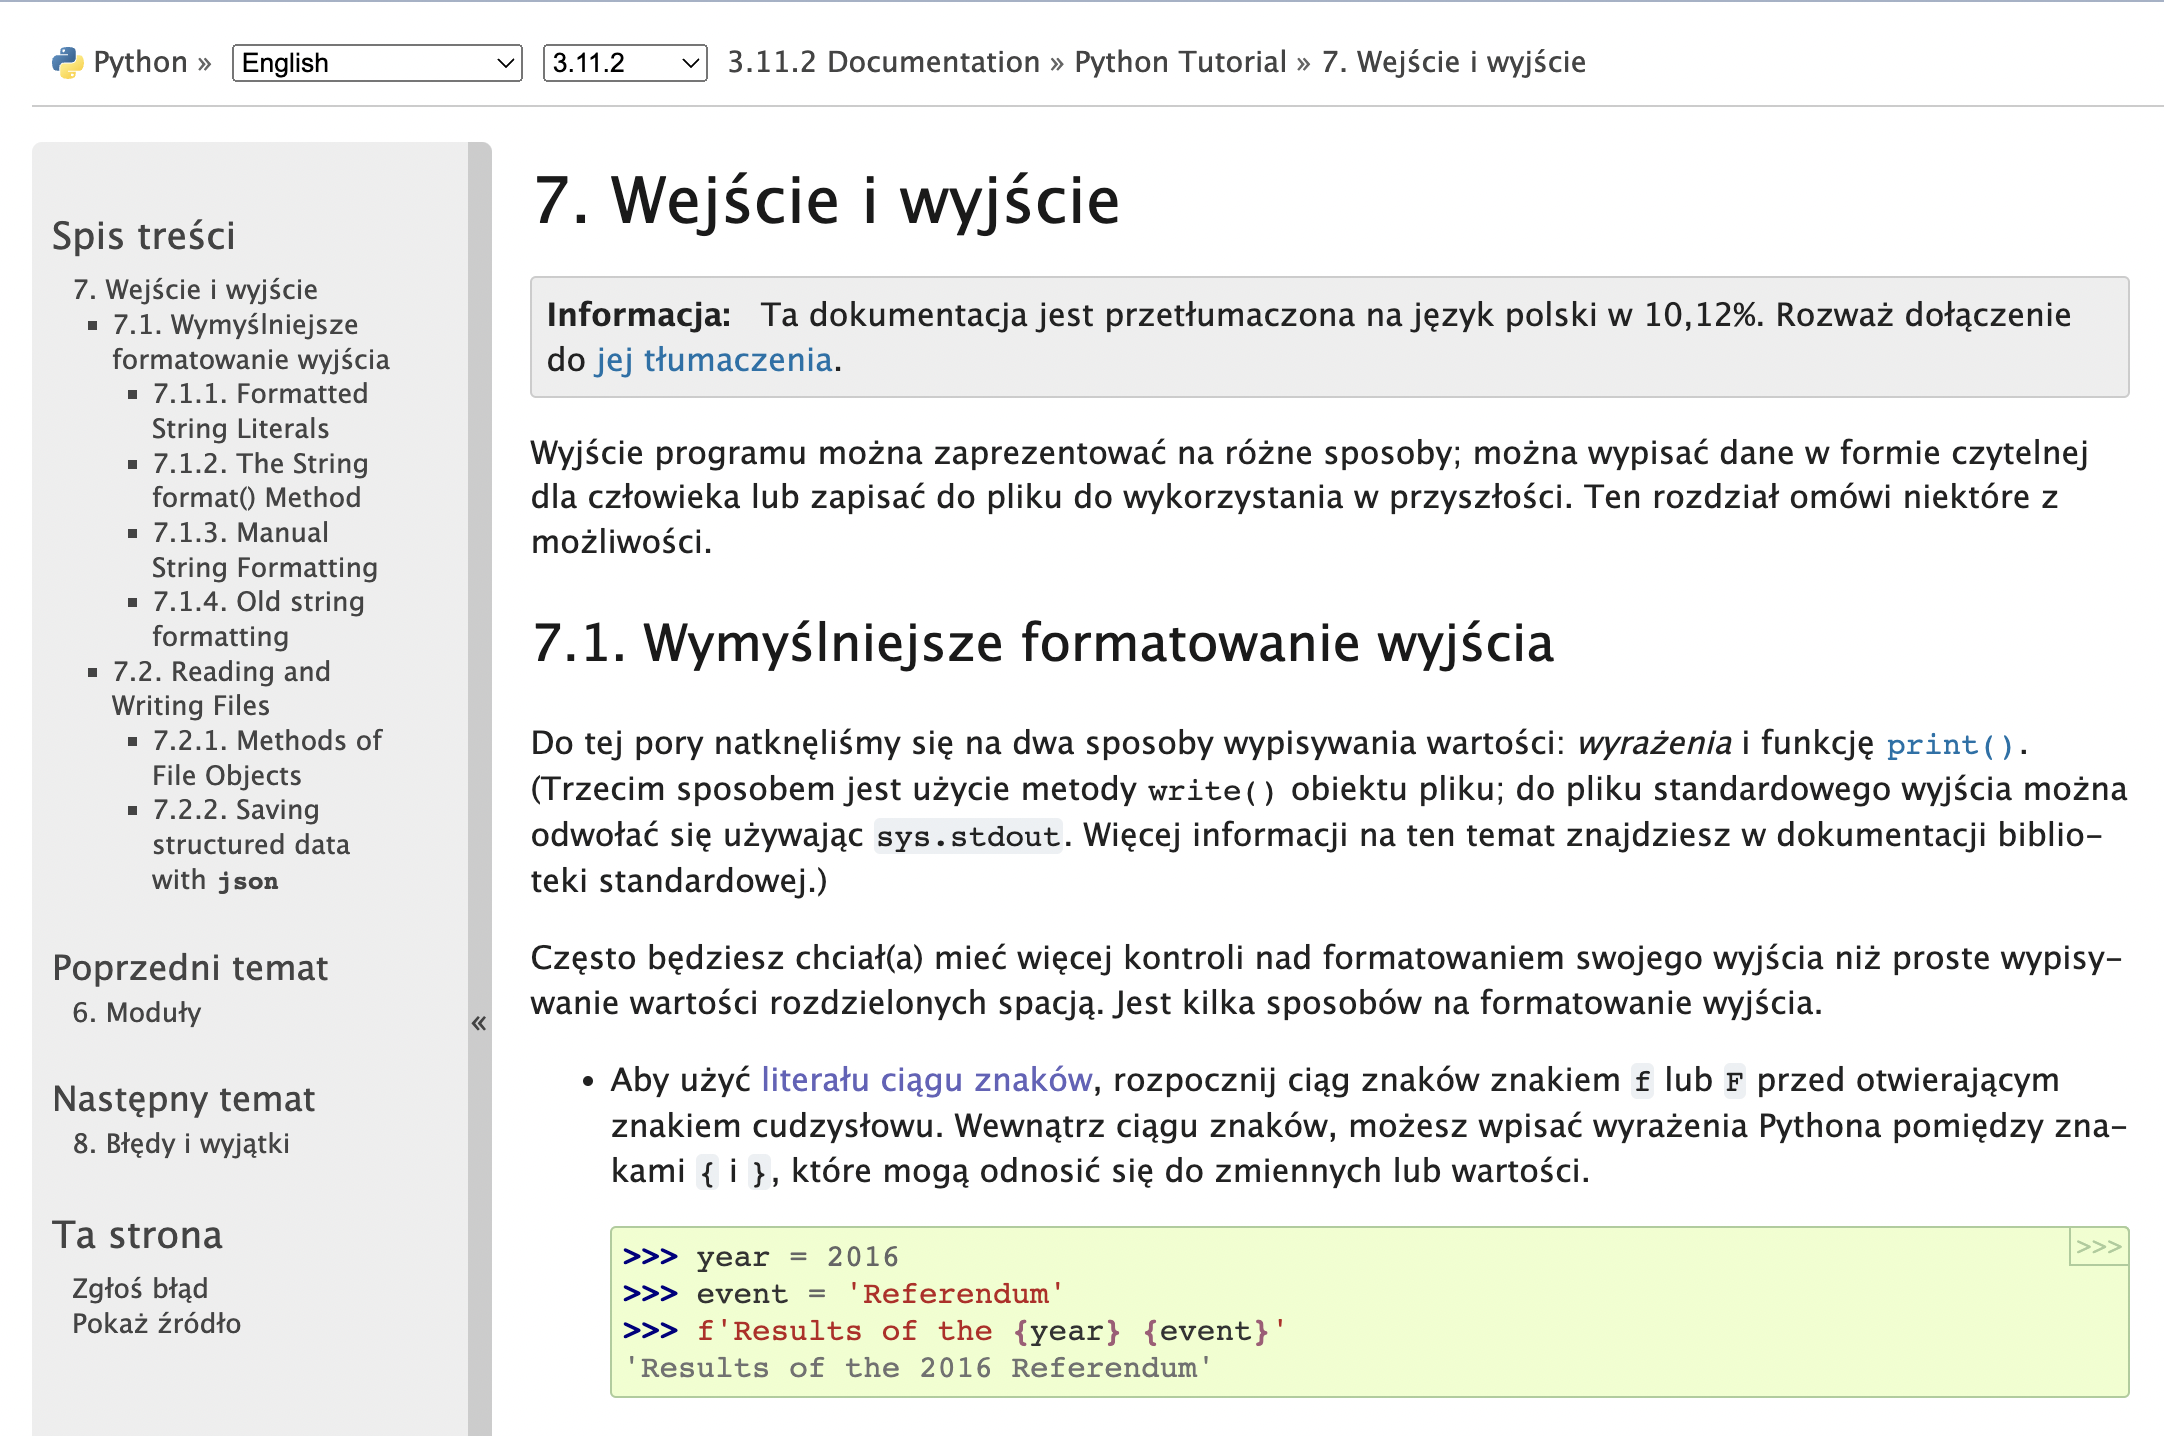The image size is (2164, 1436).
Task: Toggle the >>> prompt hide button in the code block
Action: [2098, 1247]
